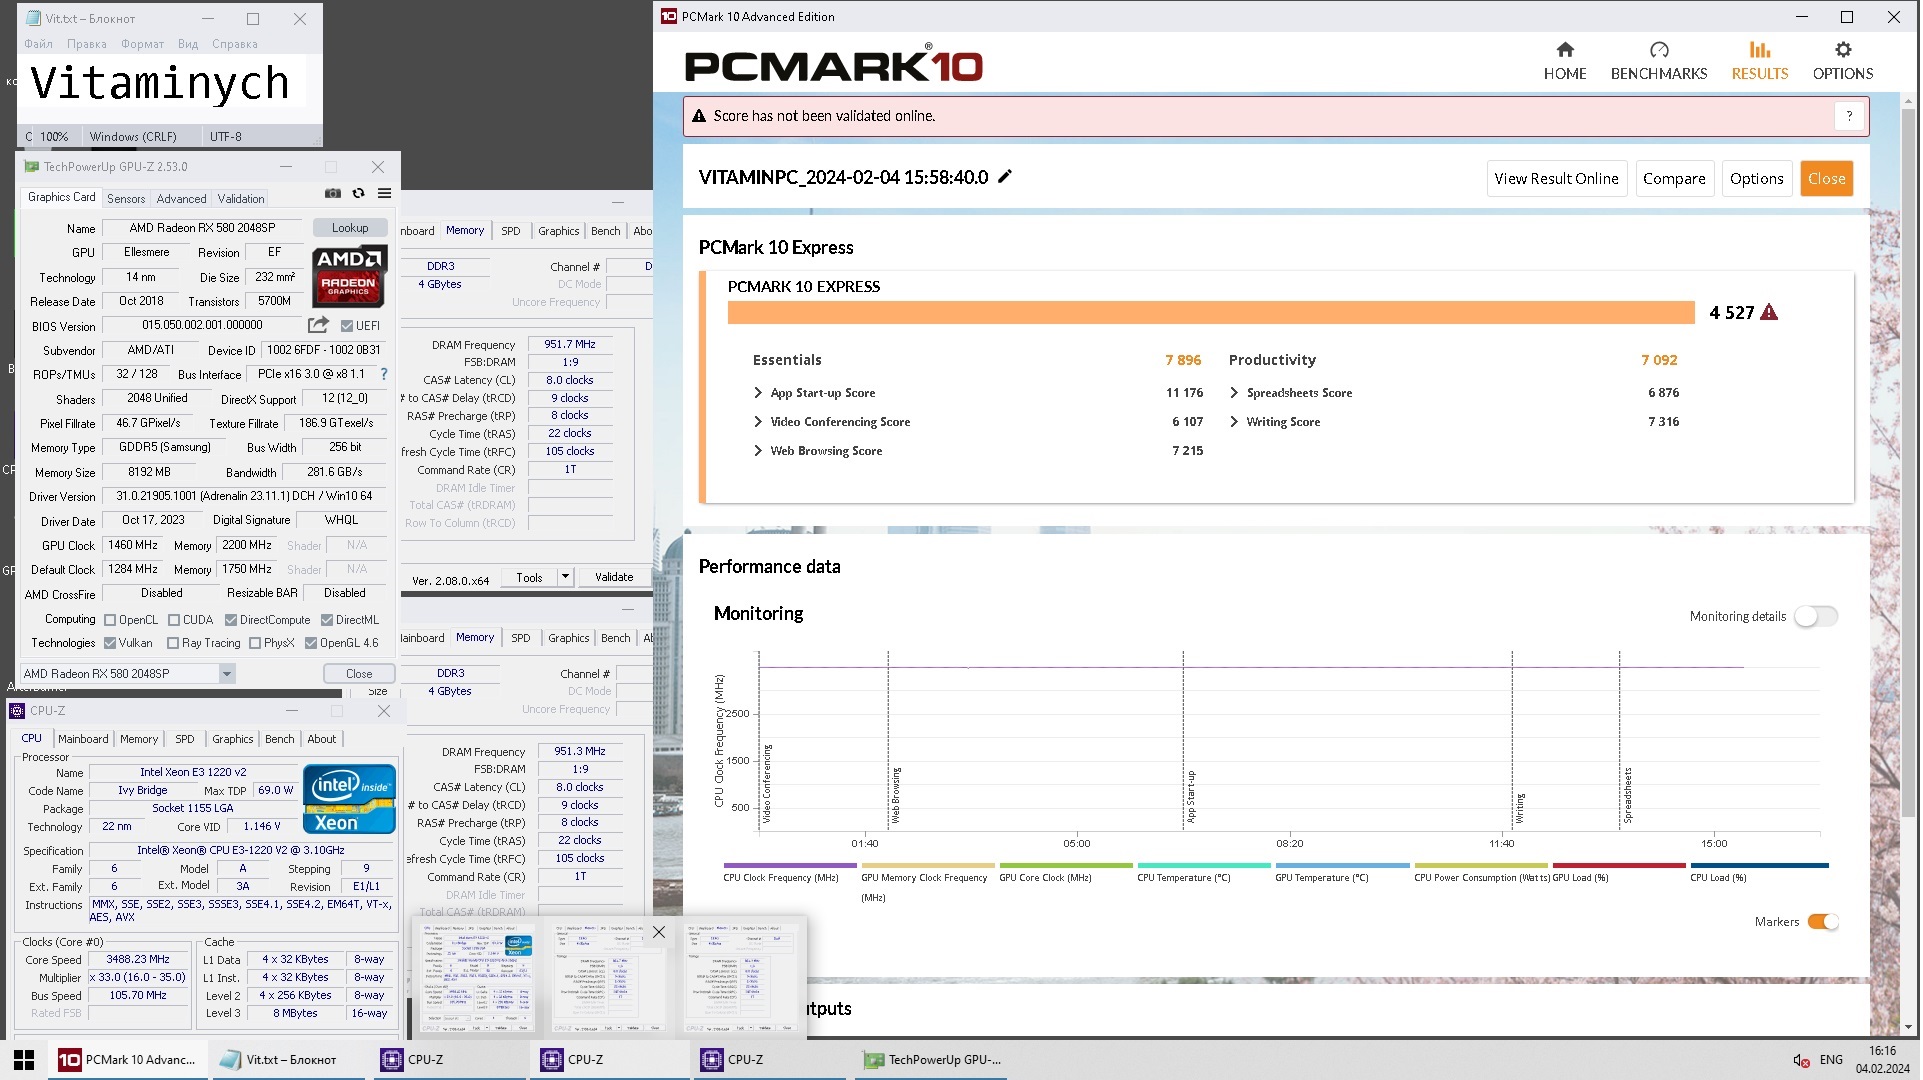
Task: Toggle Vulkan checkbox
Action: [110, 644]
